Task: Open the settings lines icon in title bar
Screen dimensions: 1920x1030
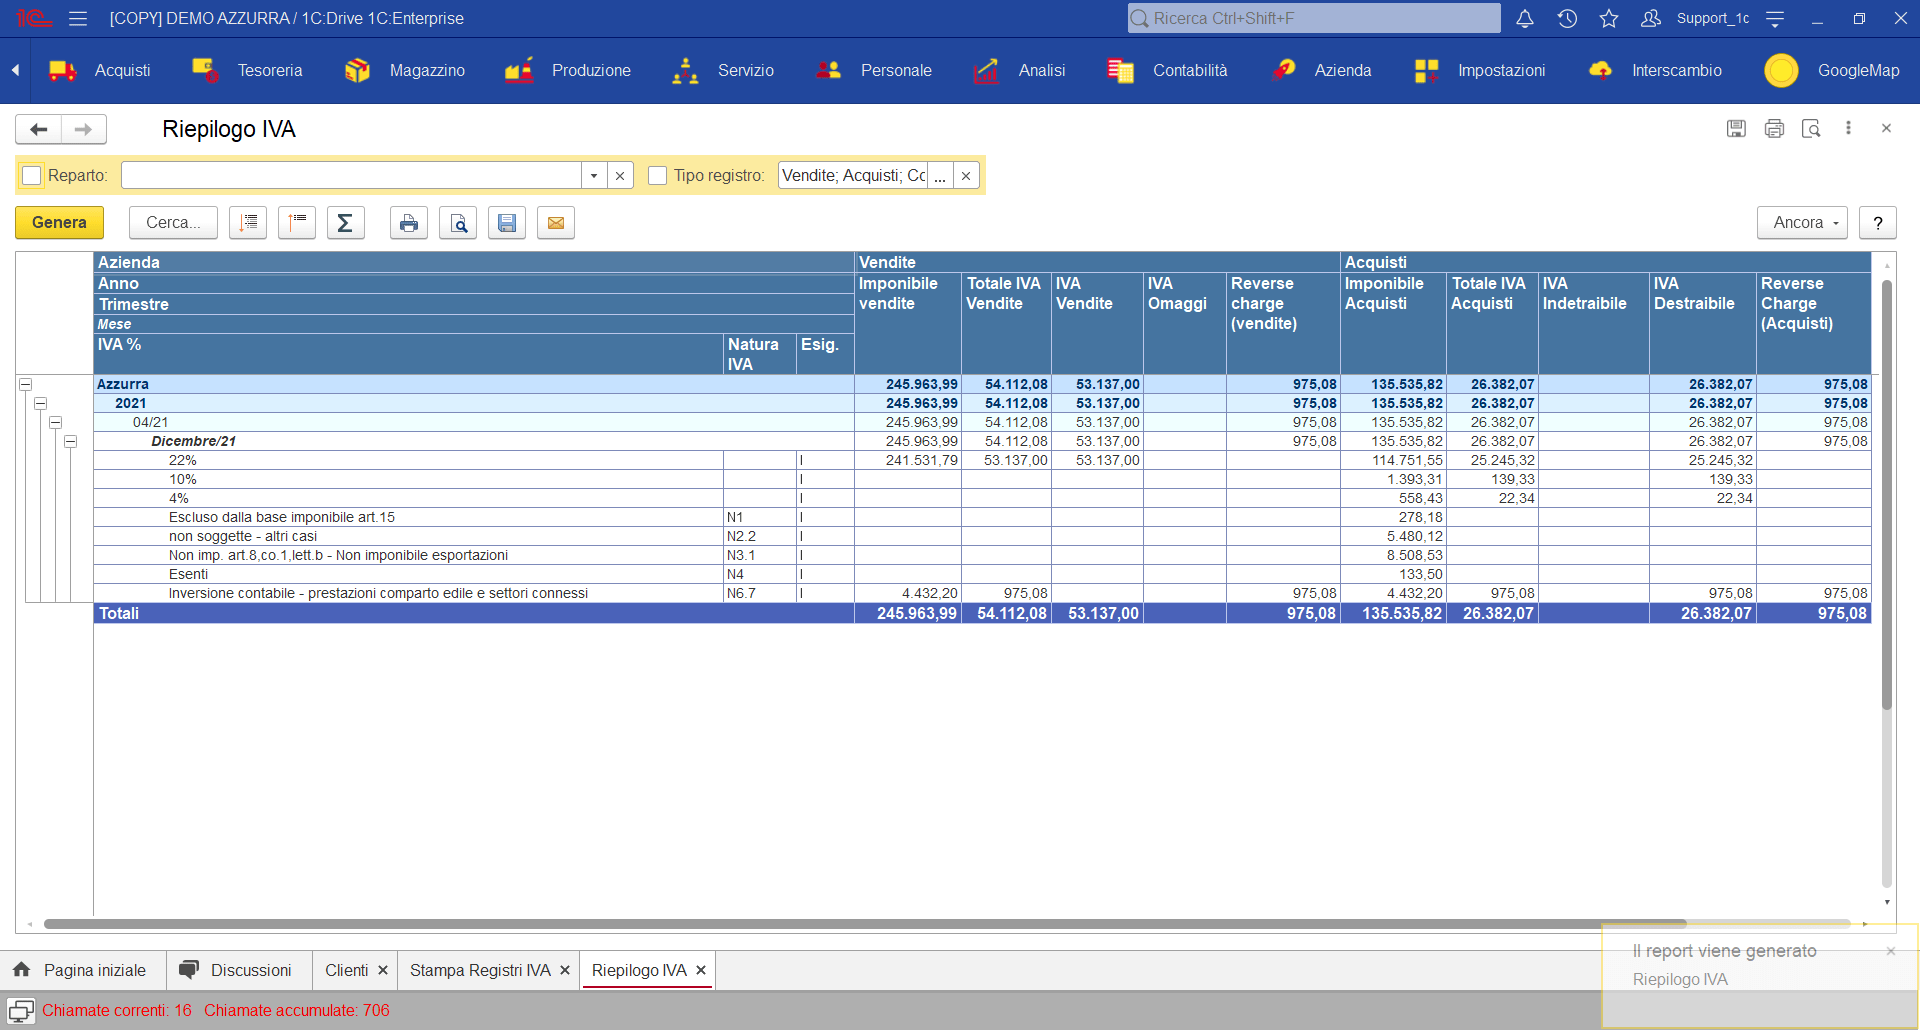Action: pyautogui.click(x=1775, y=18)
